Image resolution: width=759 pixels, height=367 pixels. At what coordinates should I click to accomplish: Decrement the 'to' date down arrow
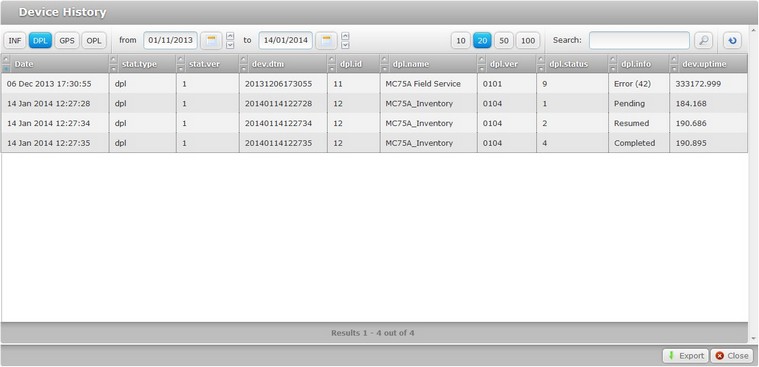pos(345,45)
